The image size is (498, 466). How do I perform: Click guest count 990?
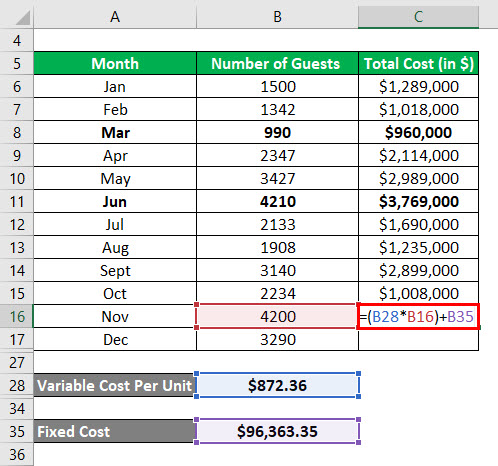(x=277, y=132)
